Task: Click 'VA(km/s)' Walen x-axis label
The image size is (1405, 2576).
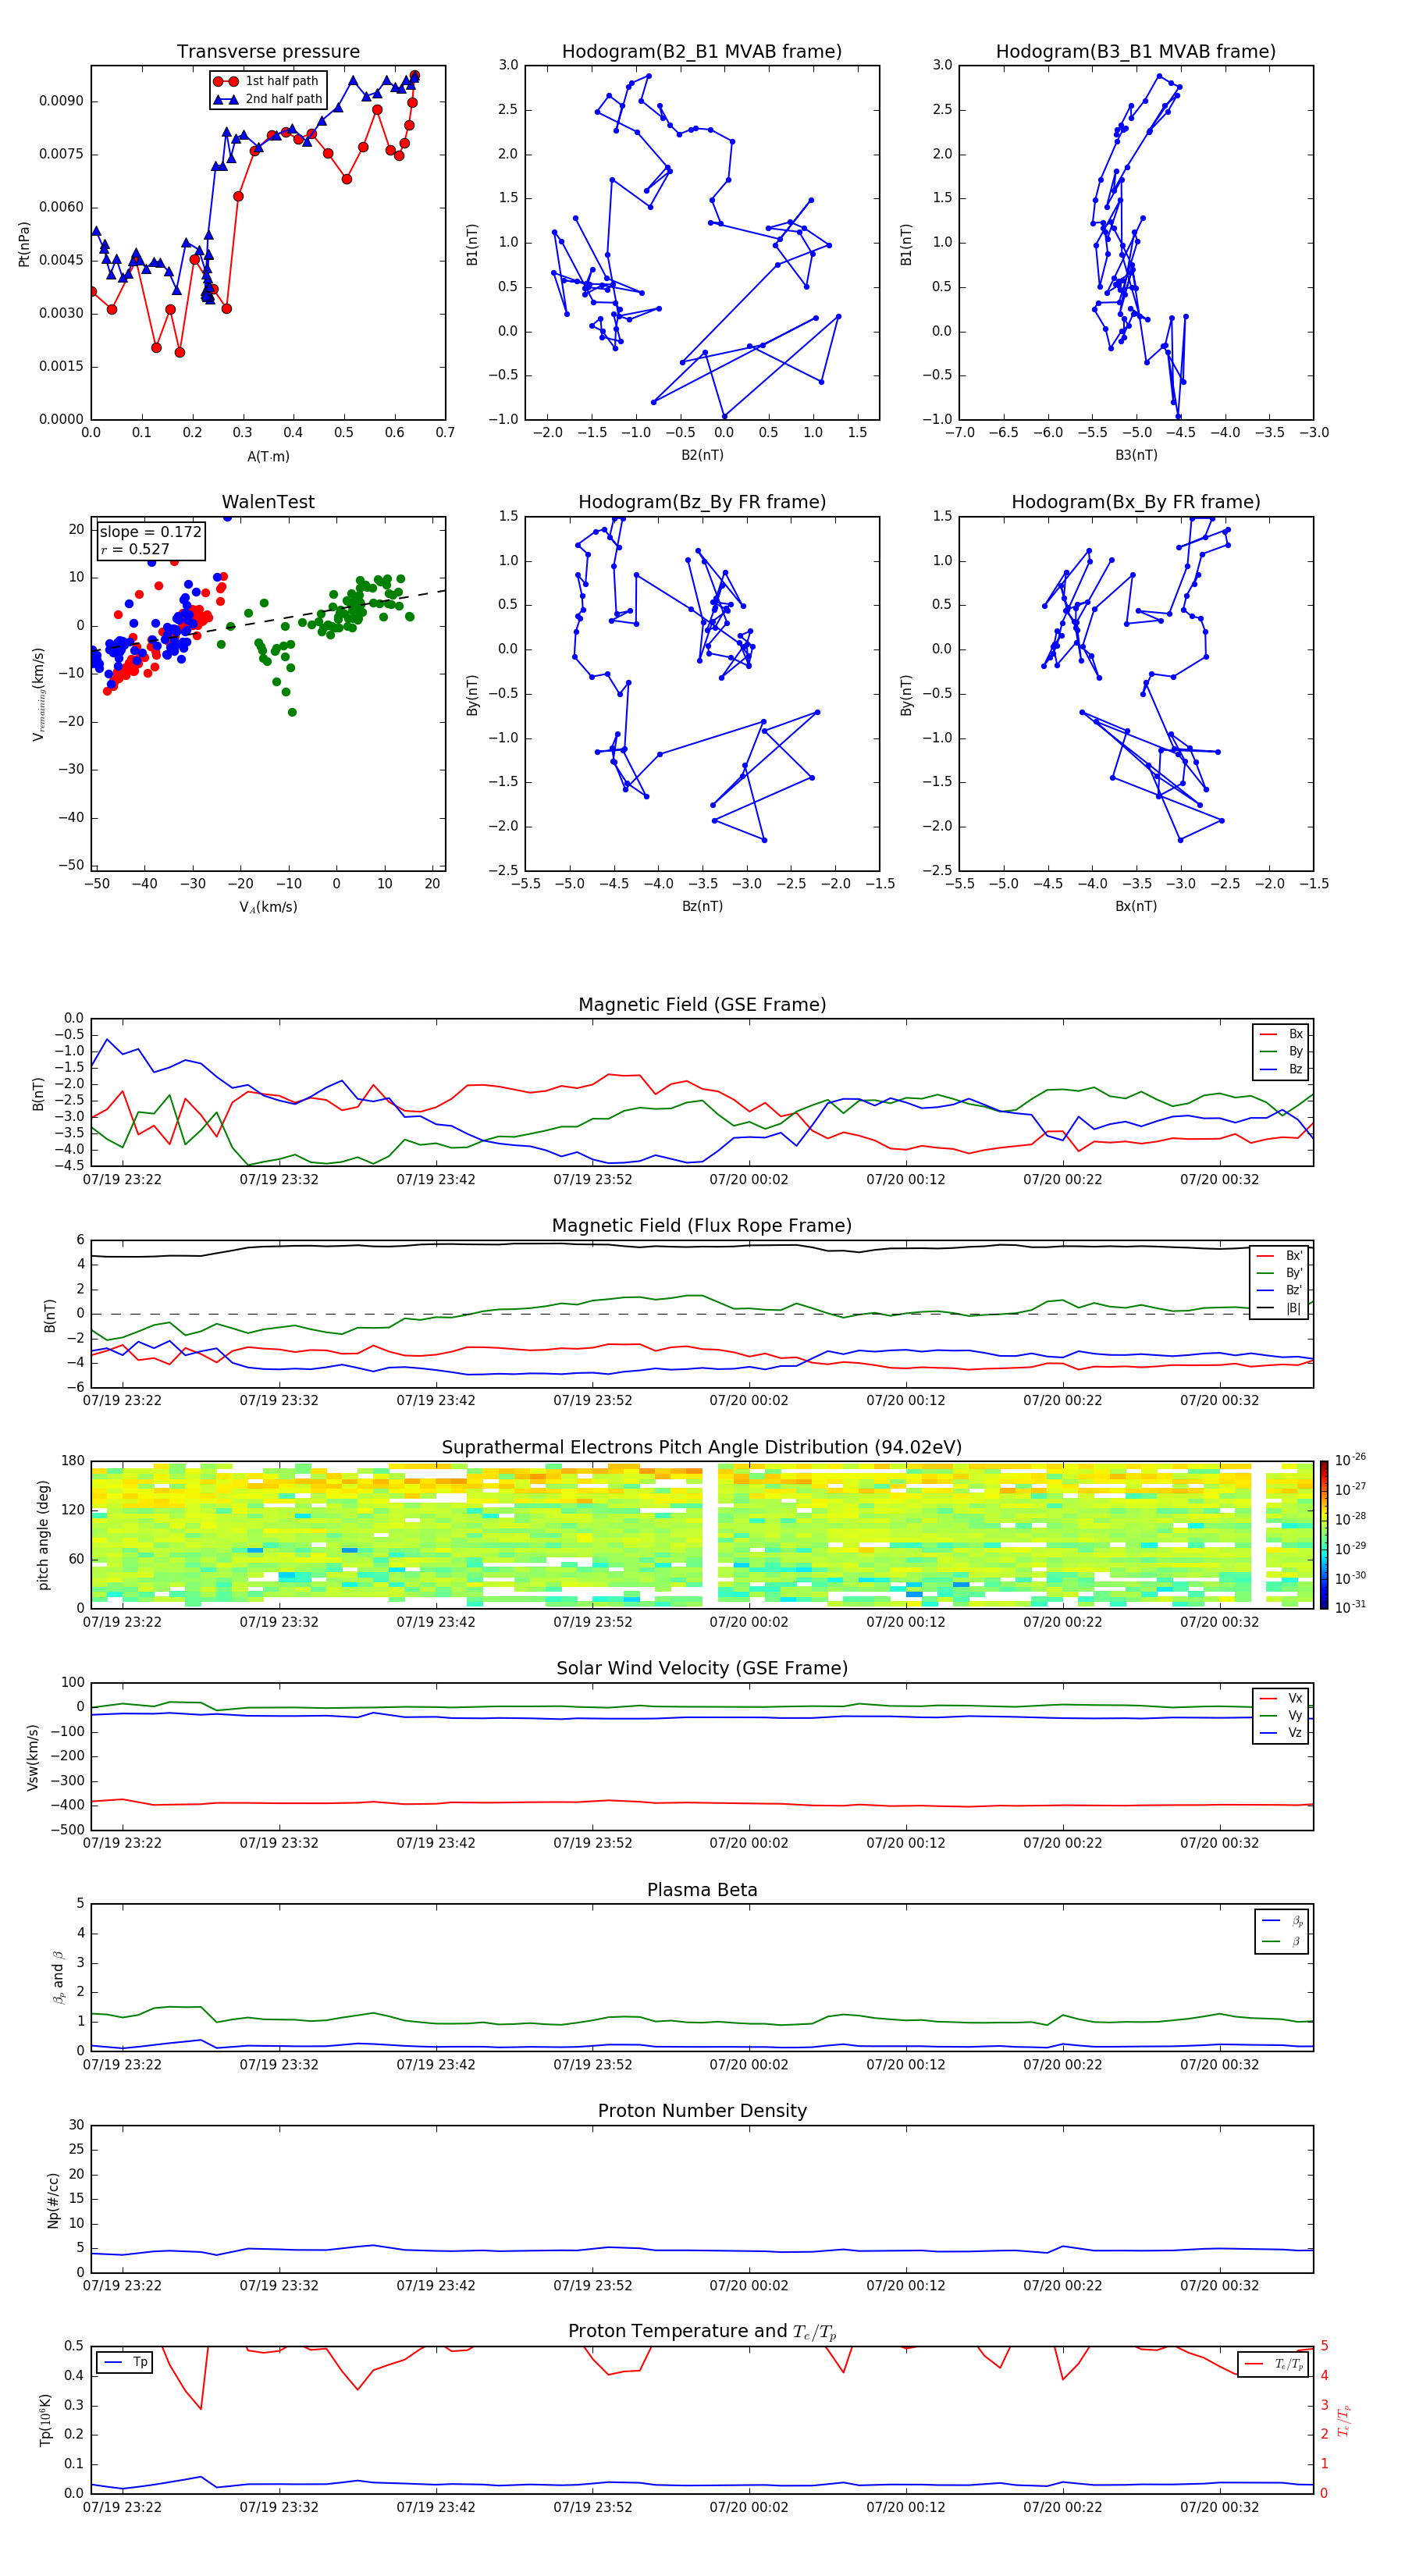Action: pyautogui.click(x=268, y=907)
